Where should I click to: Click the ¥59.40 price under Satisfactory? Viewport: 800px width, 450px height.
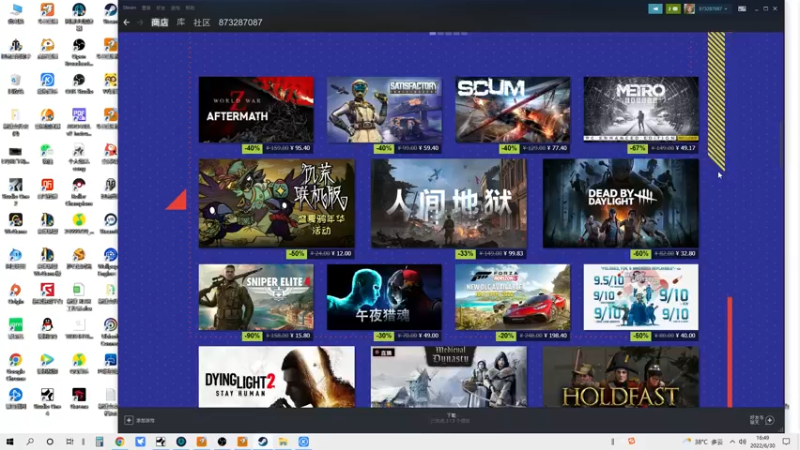(428, 148)
